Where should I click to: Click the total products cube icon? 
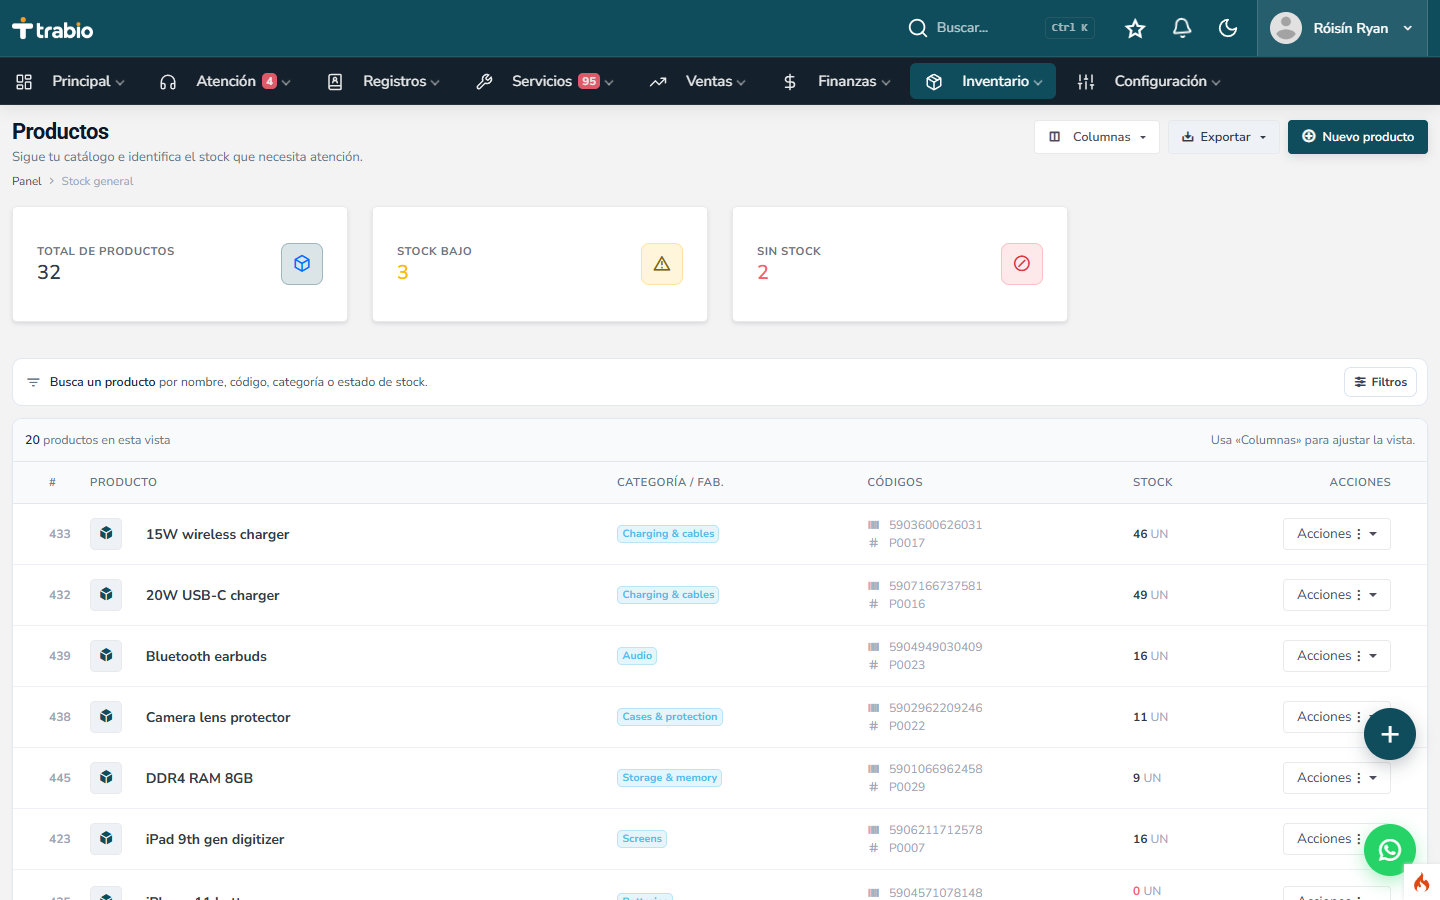coord(302,264)
